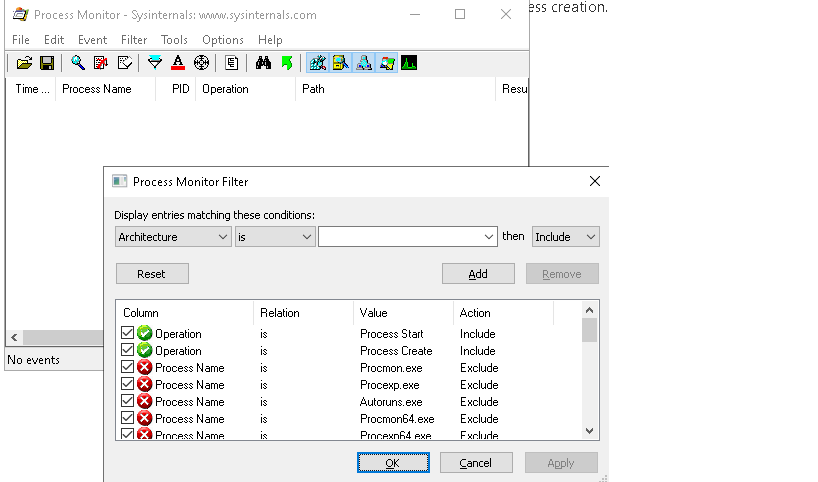Click the 'No events' status bar text
Image resolution: width=818 pixels, height=482 pixels.
[33, 360]
